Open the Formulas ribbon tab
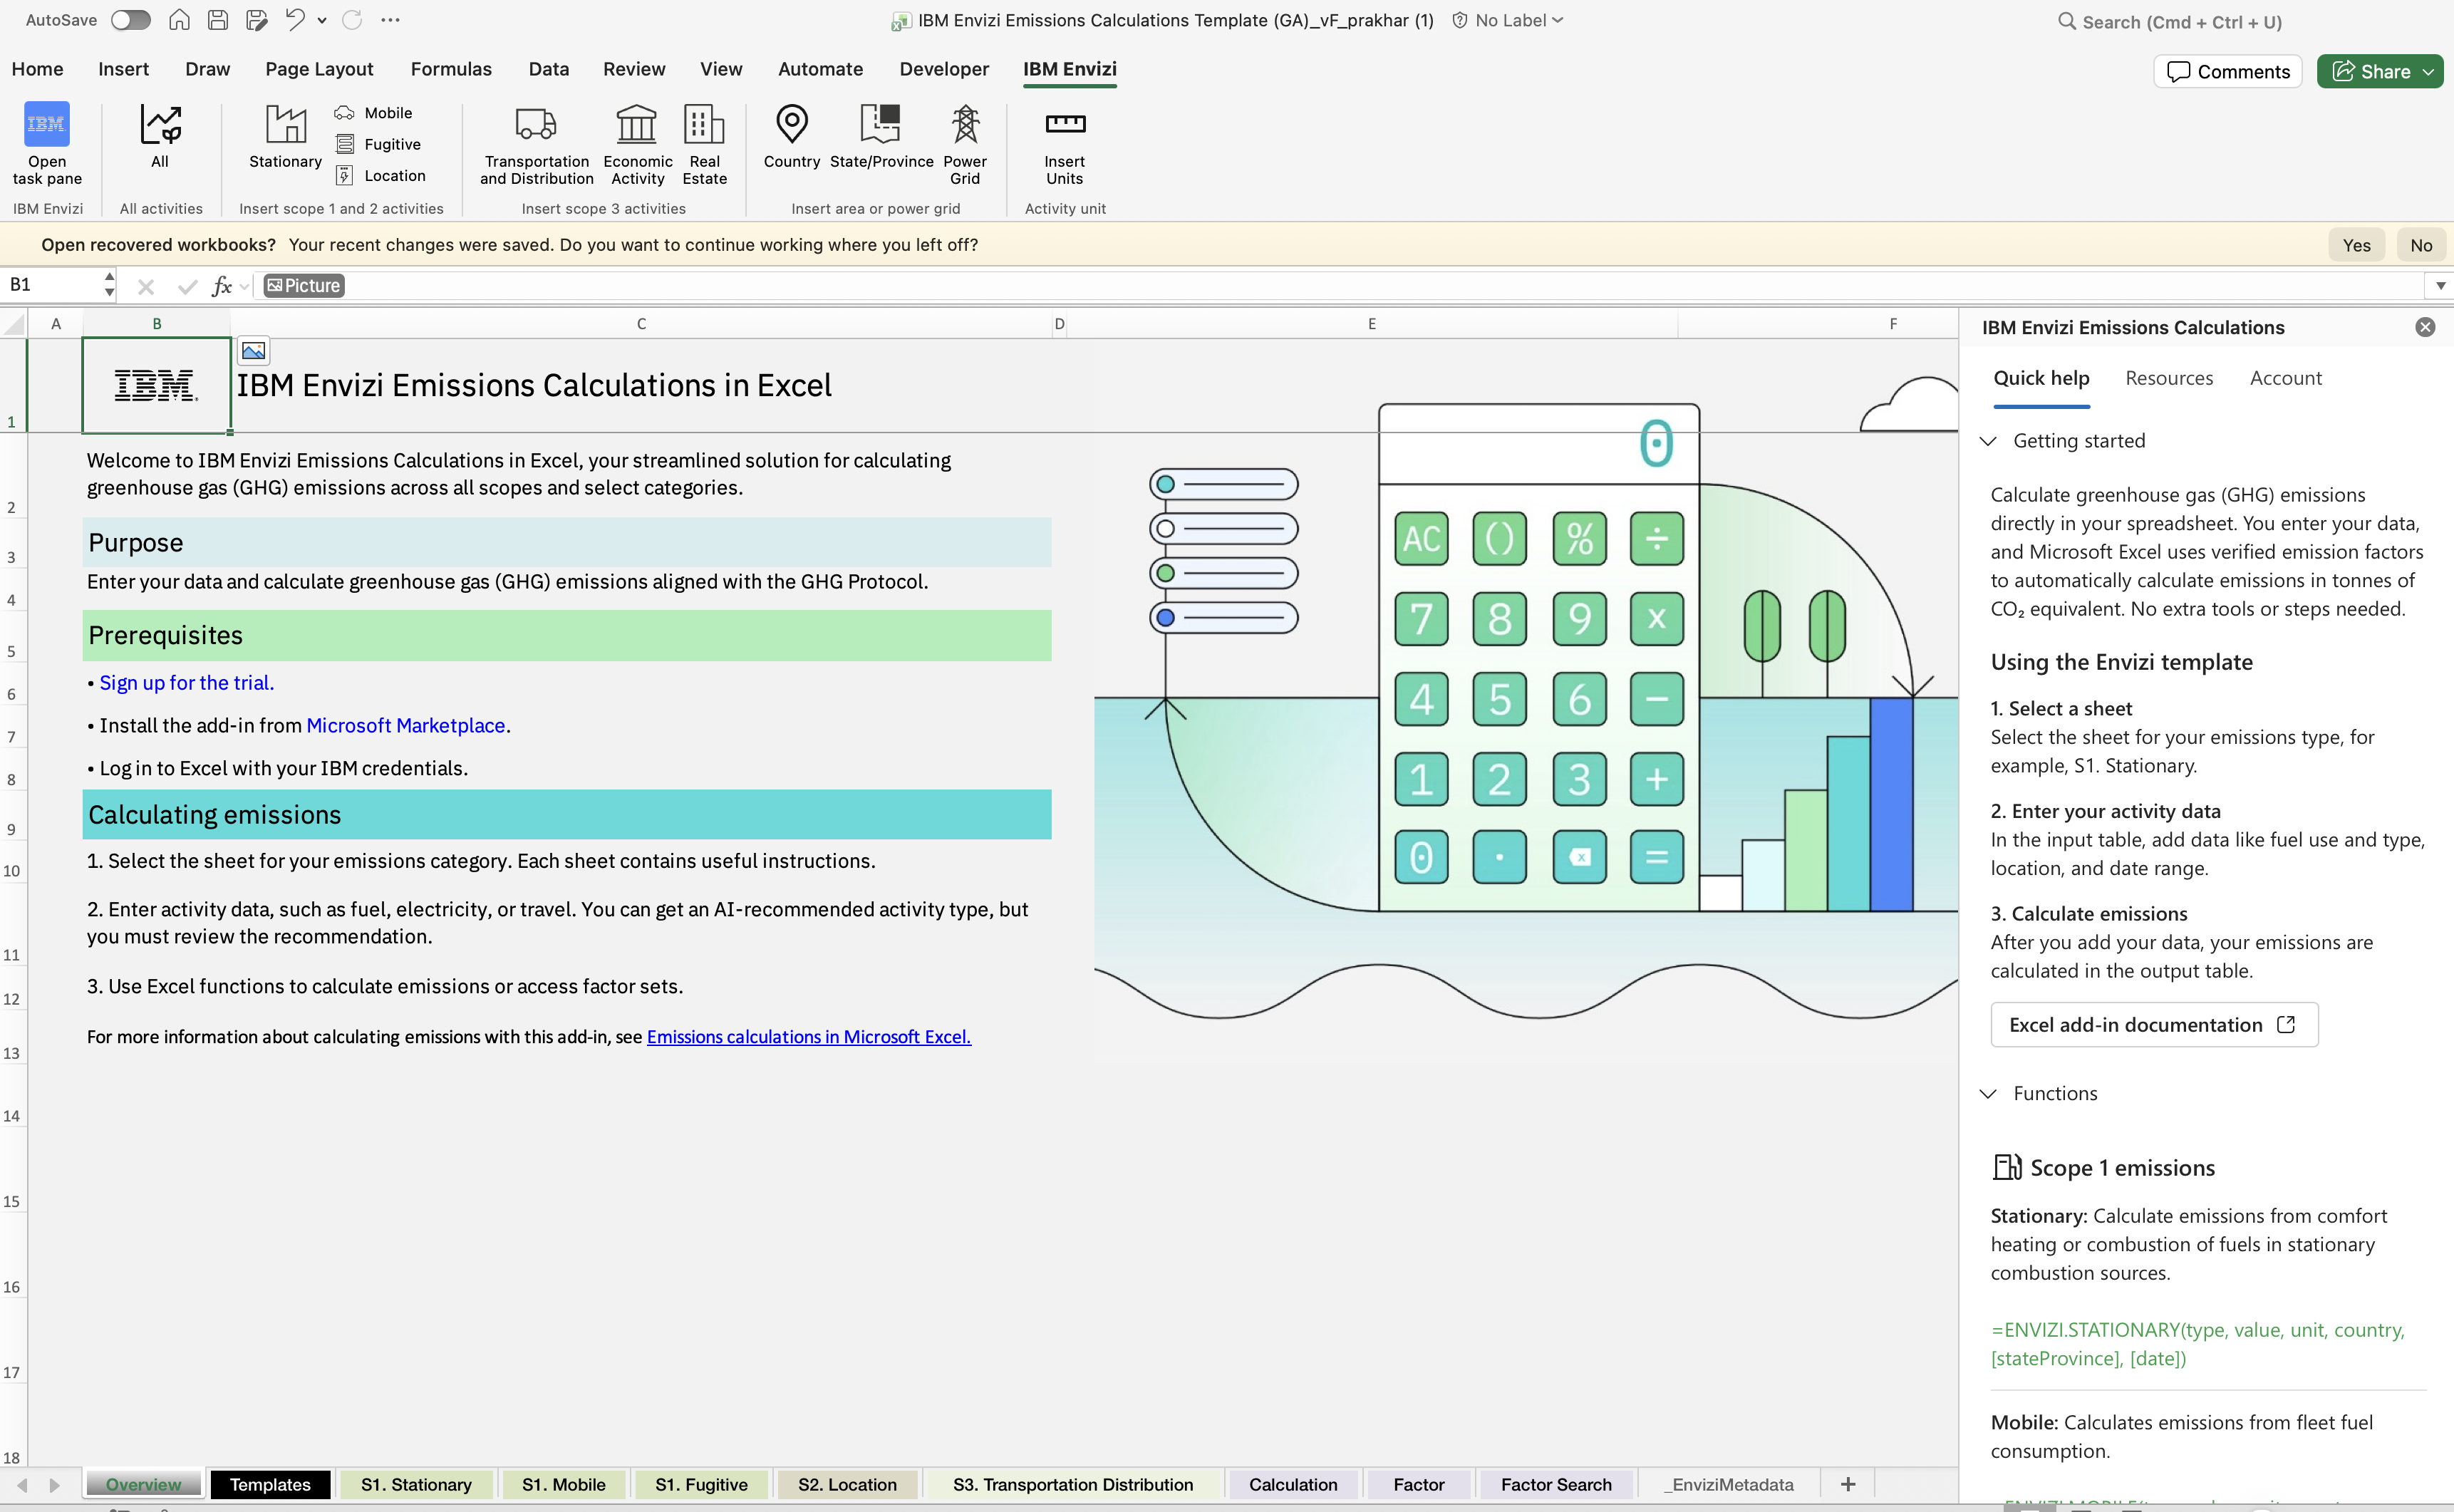The height and width of the screenshot is (1512, 2454). tap(451, 69)
